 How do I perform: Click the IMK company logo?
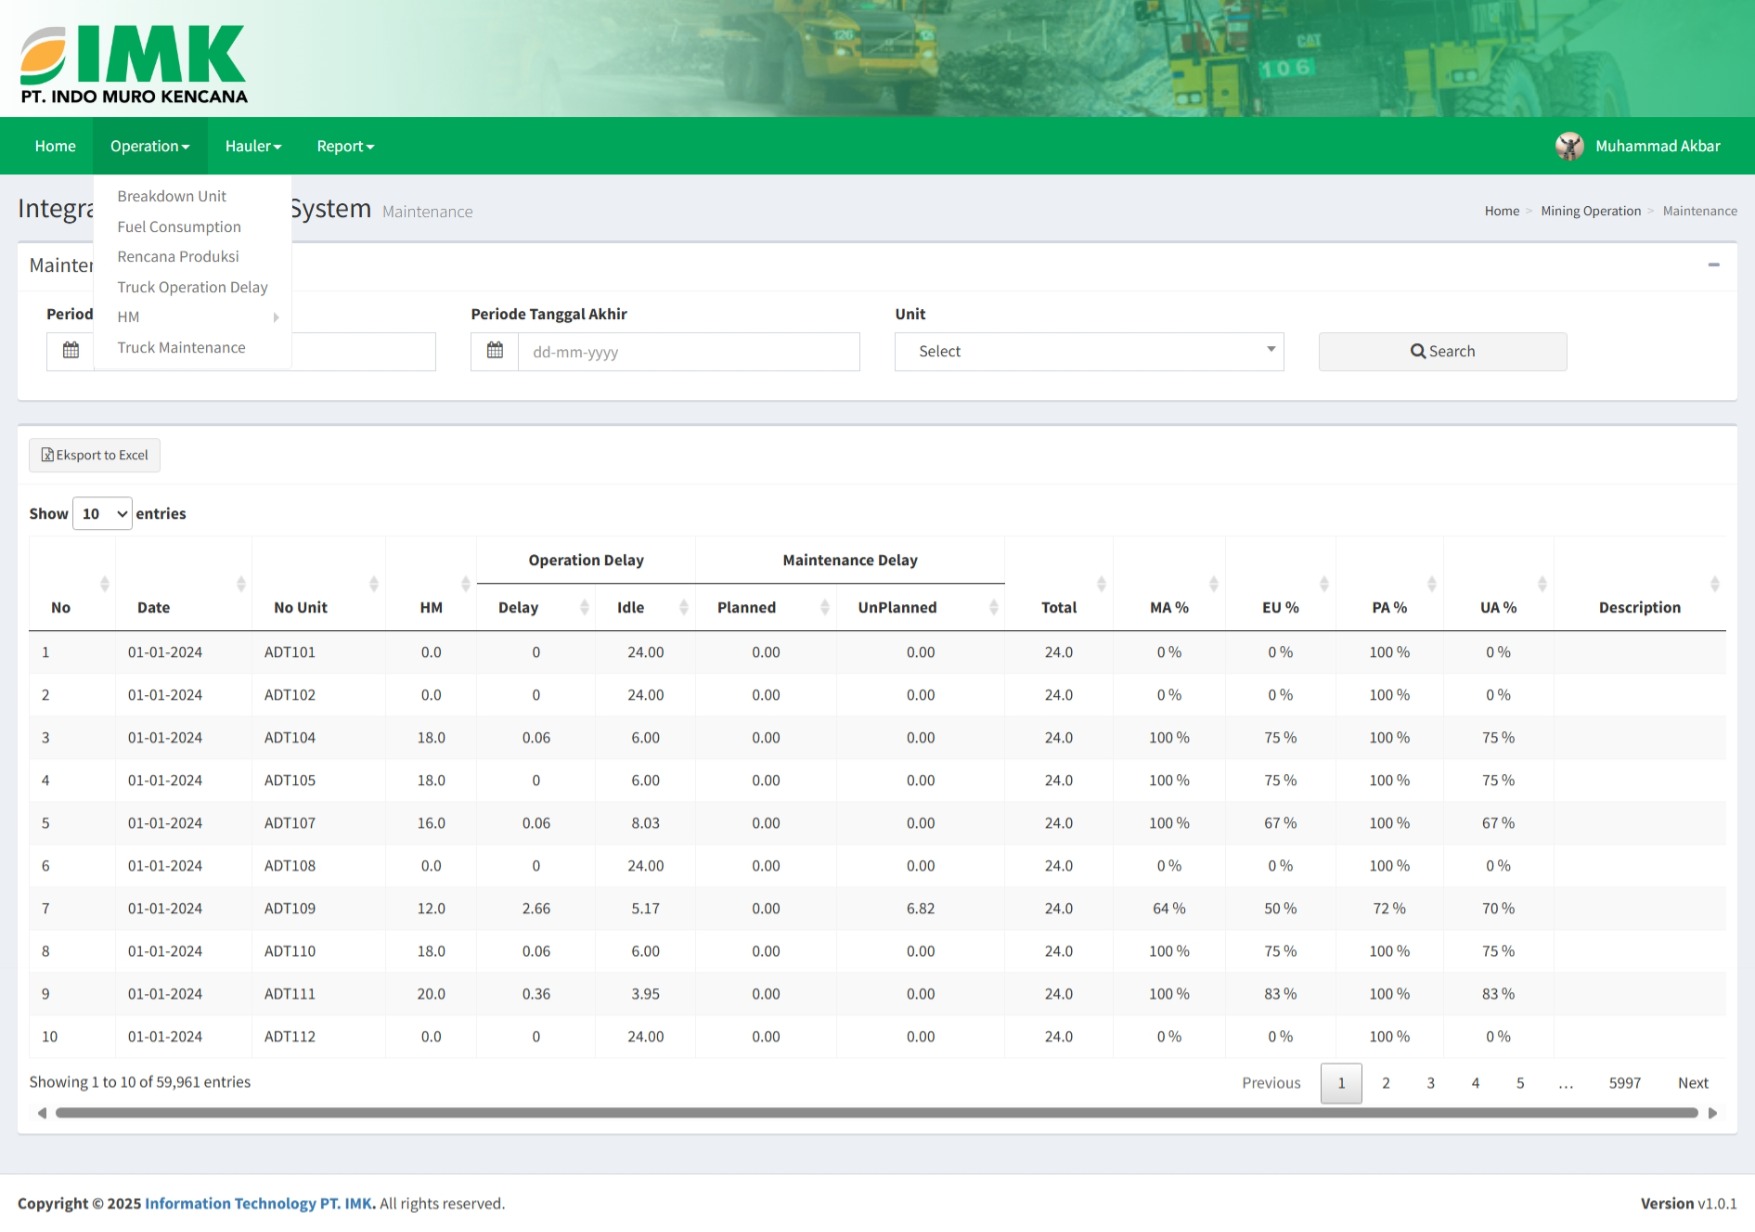[133, 63]
